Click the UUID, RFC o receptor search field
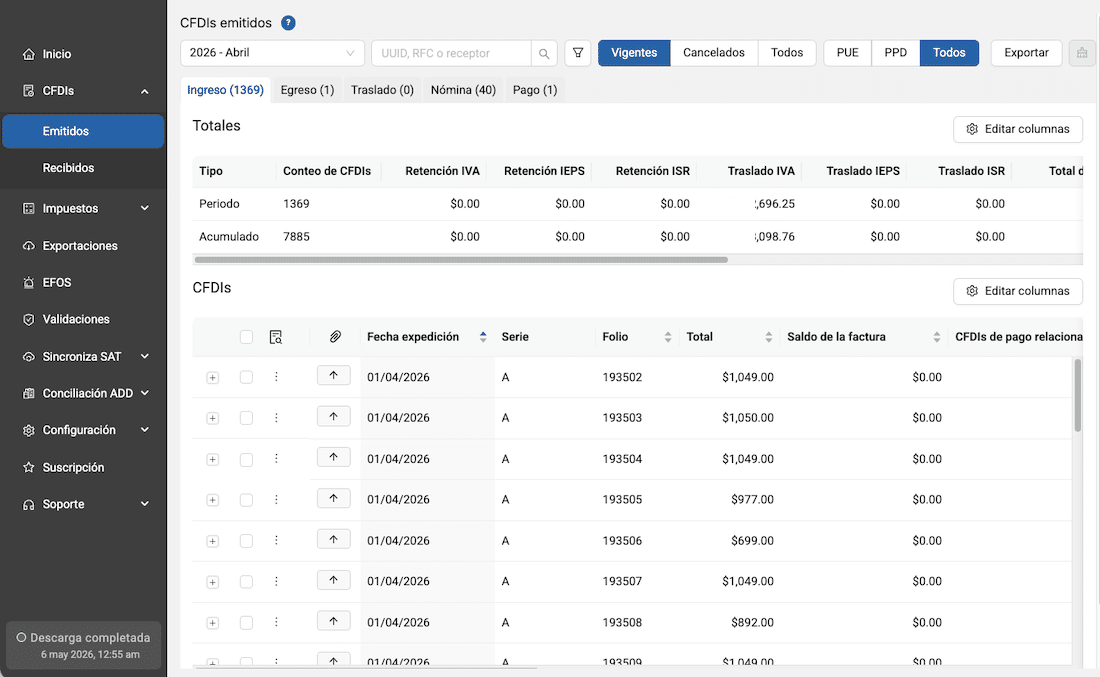Viewport: 1100px width, 677px height. click(451, 53)
